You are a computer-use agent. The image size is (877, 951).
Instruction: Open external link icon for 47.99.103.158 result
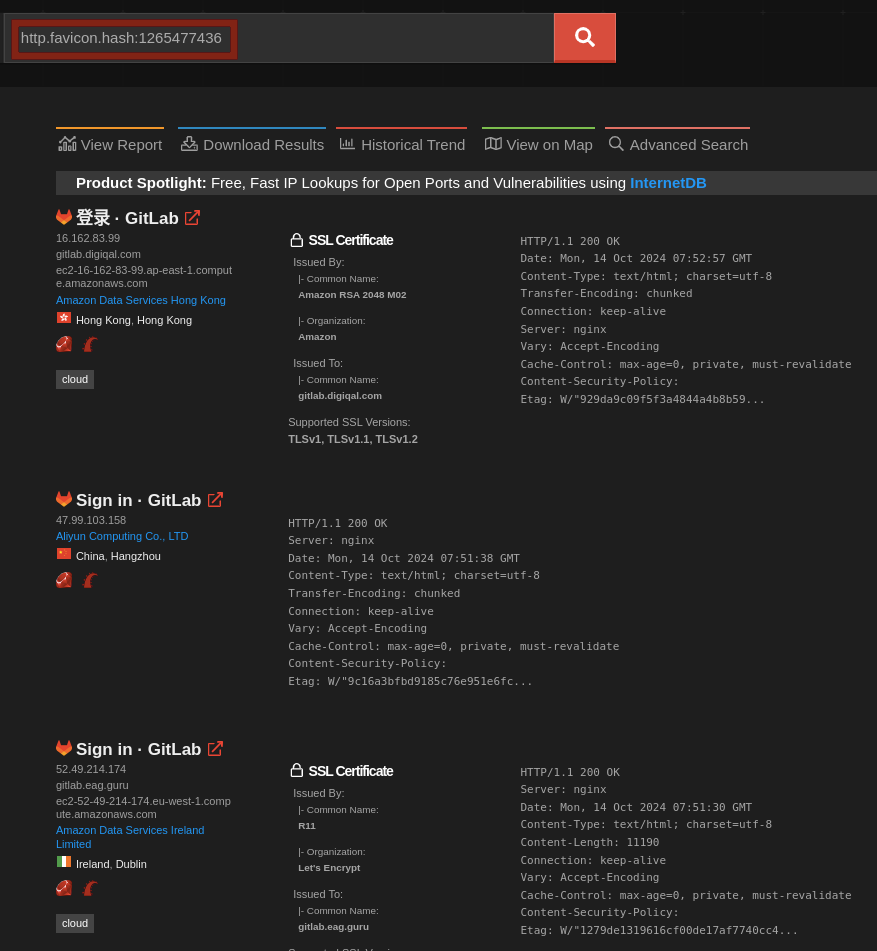click(x=215, y=500)
